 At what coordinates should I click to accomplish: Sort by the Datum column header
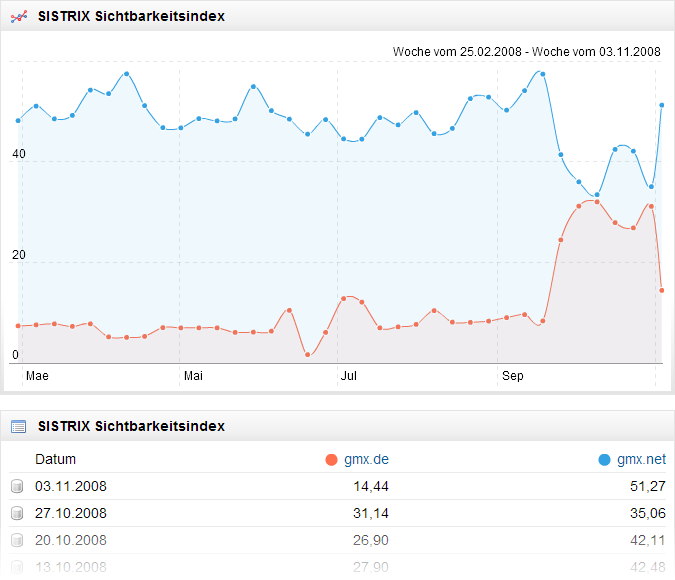[55, 460]
